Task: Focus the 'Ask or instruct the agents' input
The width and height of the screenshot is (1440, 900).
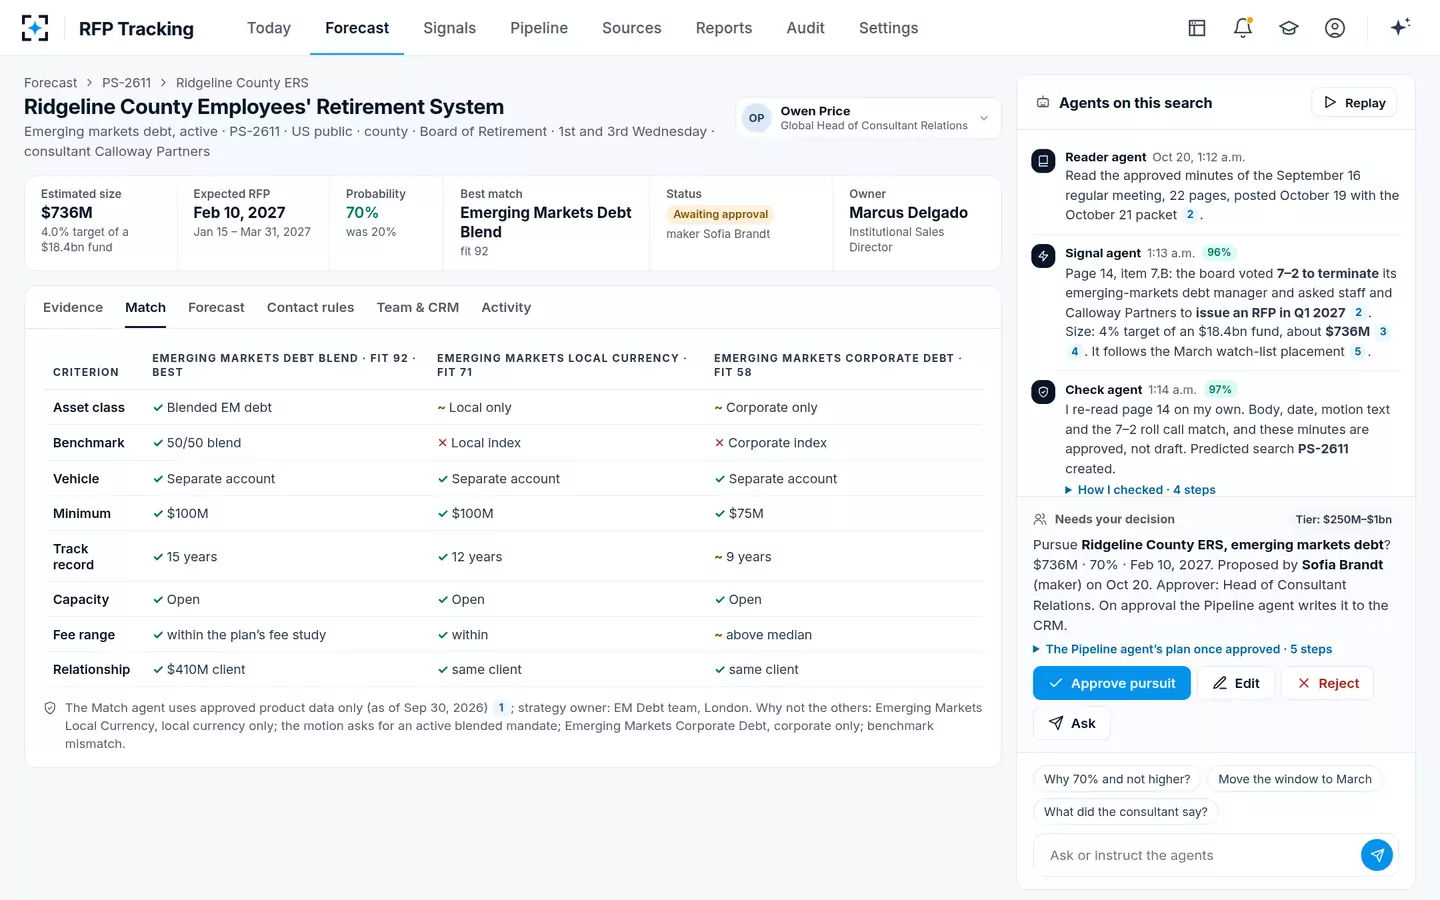Action: (1200, 855)
